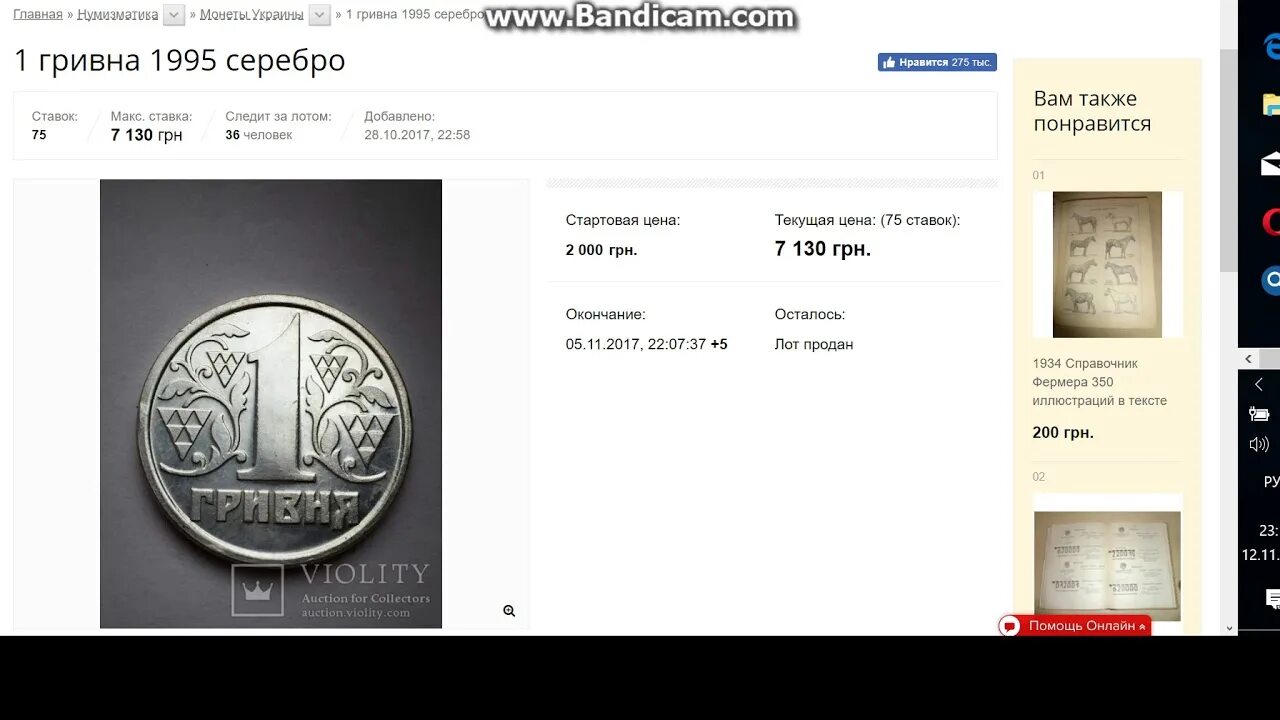
Task: Expand the Монеты Украины breadcrumb dropdown
Action: [x=320, y=15]
